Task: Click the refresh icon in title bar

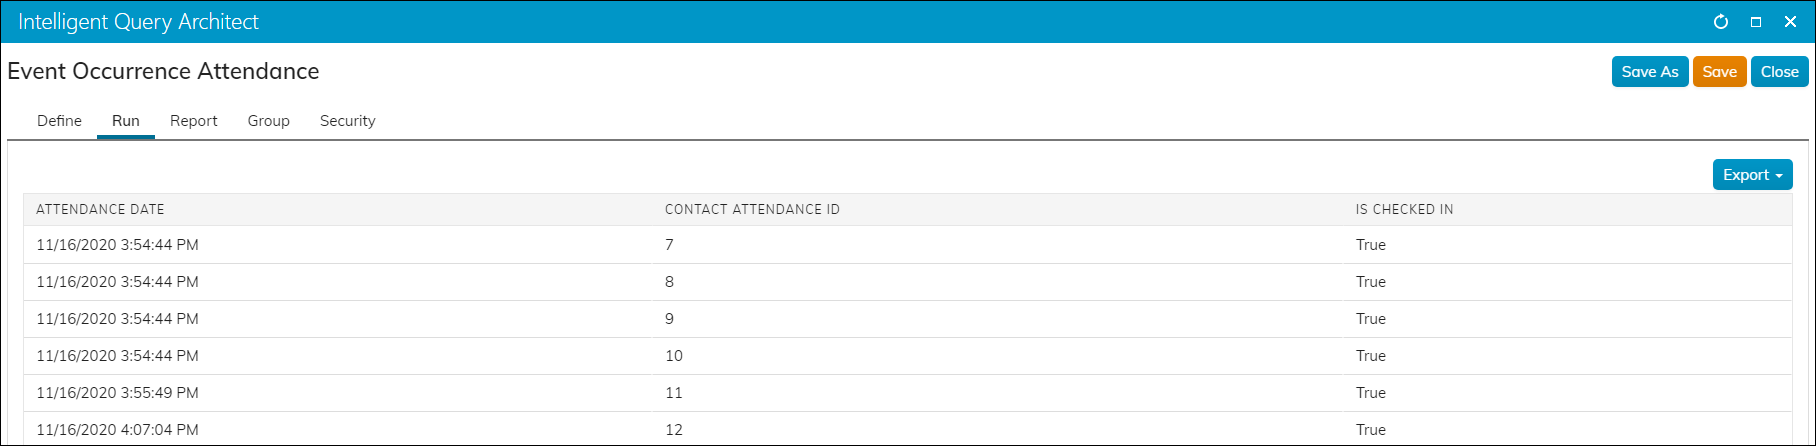Action: click(1720, 22)
